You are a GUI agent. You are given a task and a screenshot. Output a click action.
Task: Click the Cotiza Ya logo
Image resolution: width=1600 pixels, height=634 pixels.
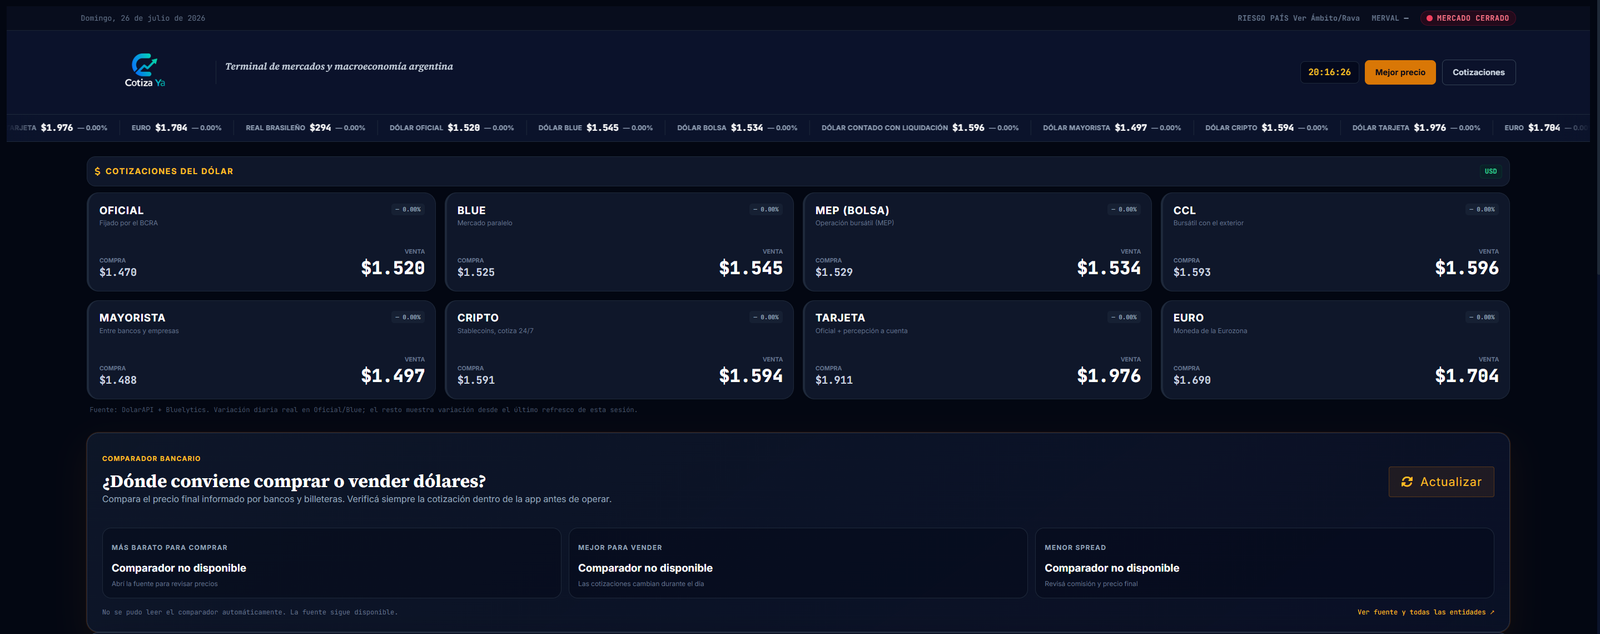(145, 71)
